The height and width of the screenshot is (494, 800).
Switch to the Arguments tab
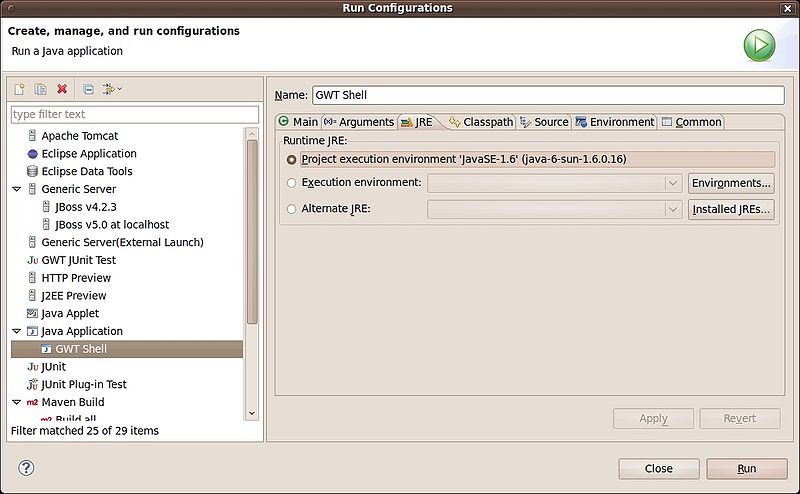click(359, 122)
